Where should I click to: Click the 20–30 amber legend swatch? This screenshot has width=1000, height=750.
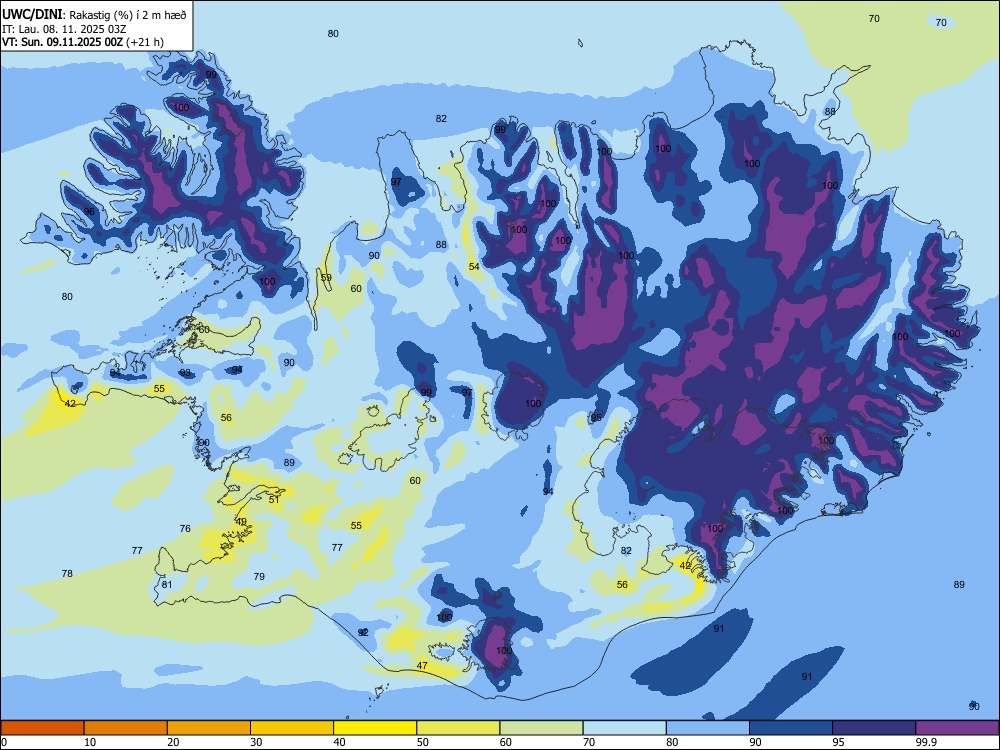coord(209,728)
